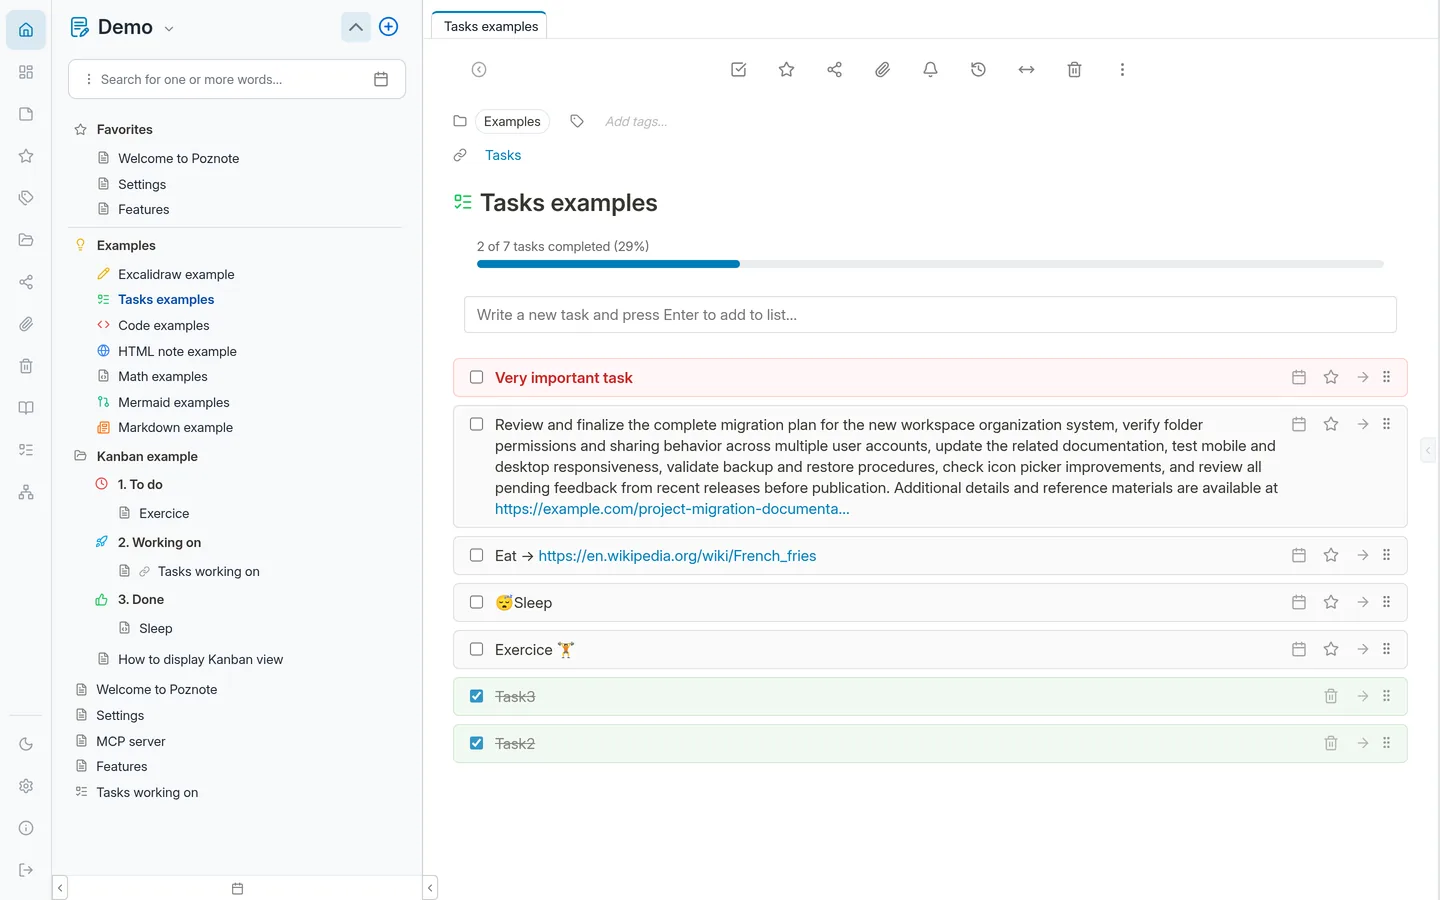Click the favorite star in note toolbar
This screenshot has height=900, width=1440.
tap(787, 69)
